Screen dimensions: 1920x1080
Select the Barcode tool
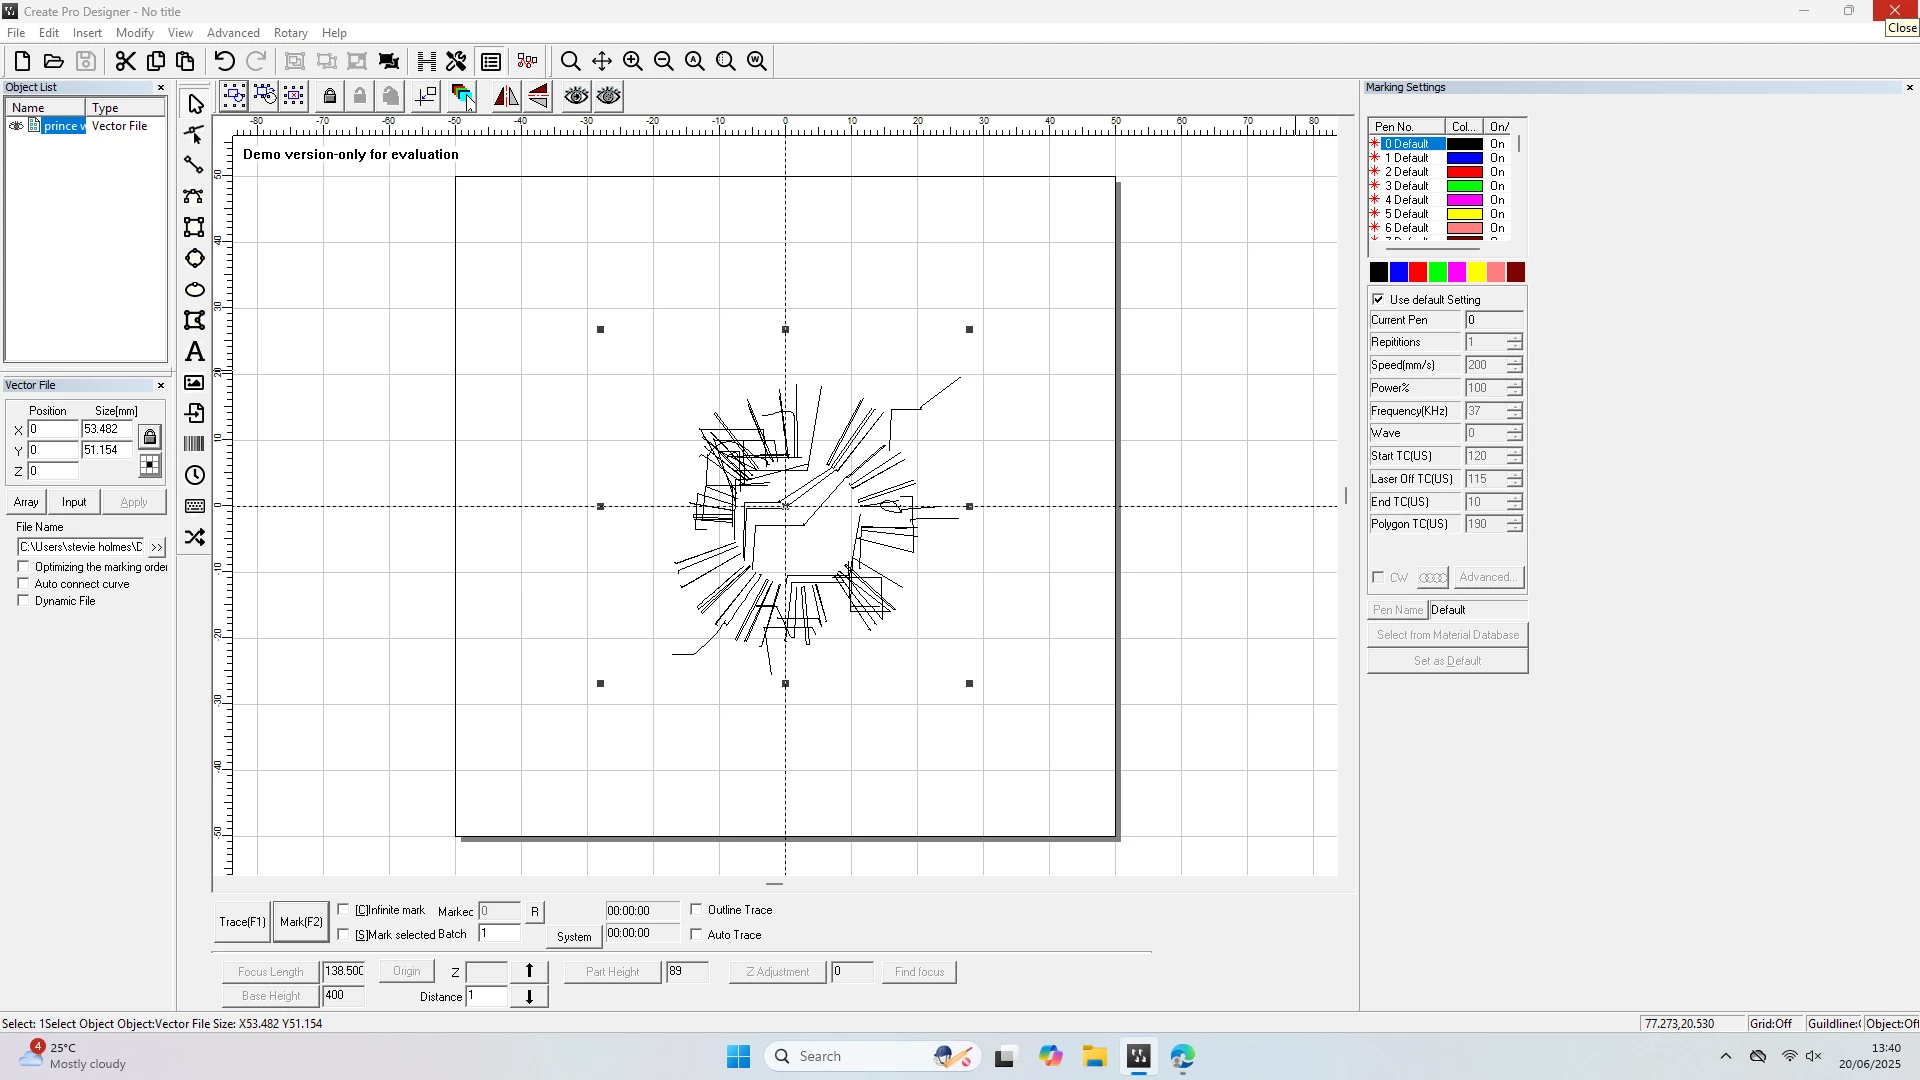pyautogui.click(x=195, y=444)
